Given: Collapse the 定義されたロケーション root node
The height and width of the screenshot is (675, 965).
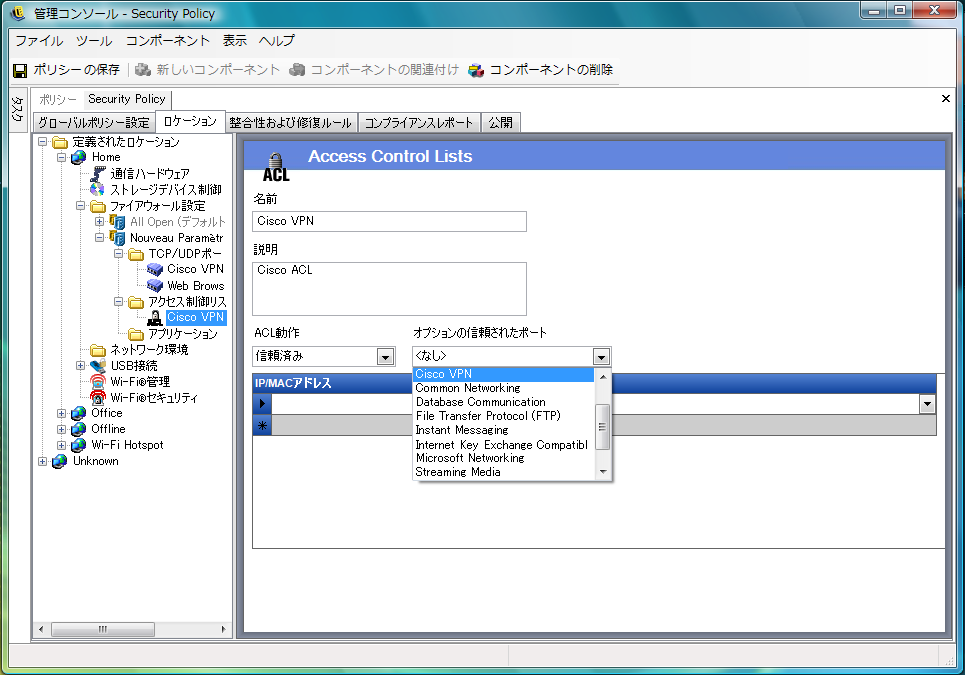Looking at the screenshot, I should (42, 142).
